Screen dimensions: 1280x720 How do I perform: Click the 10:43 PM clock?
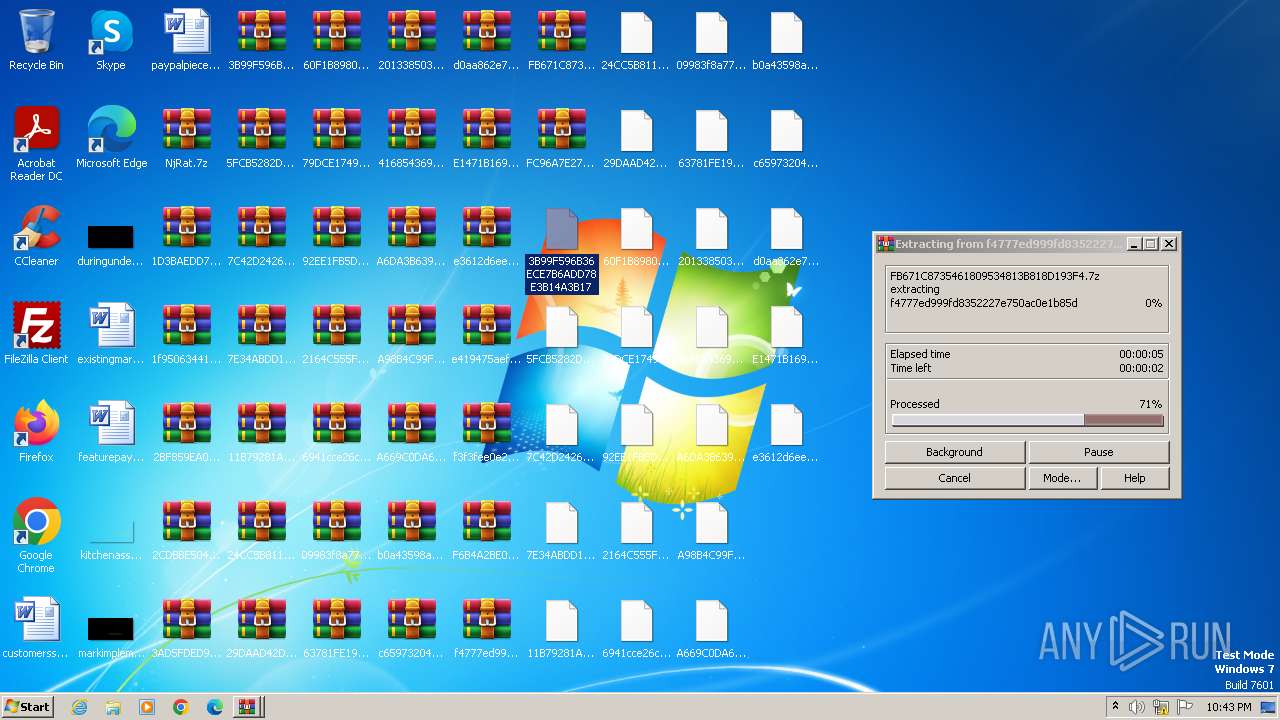1229,707
